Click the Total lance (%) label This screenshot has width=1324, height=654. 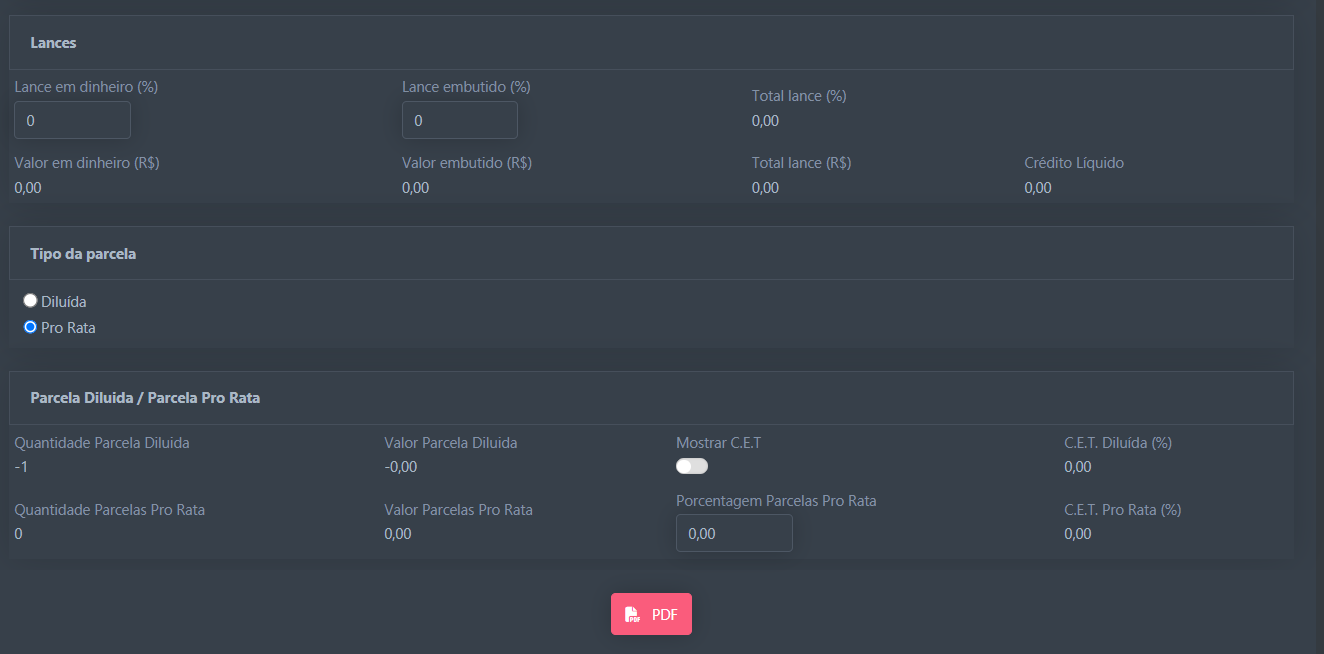799,96
